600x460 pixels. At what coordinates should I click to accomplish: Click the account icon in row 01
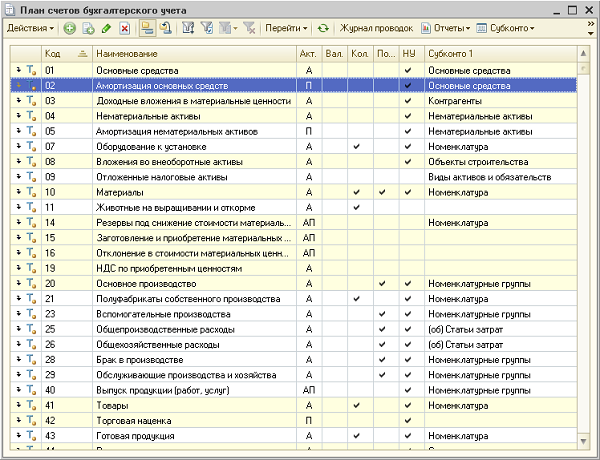(31, 70)
